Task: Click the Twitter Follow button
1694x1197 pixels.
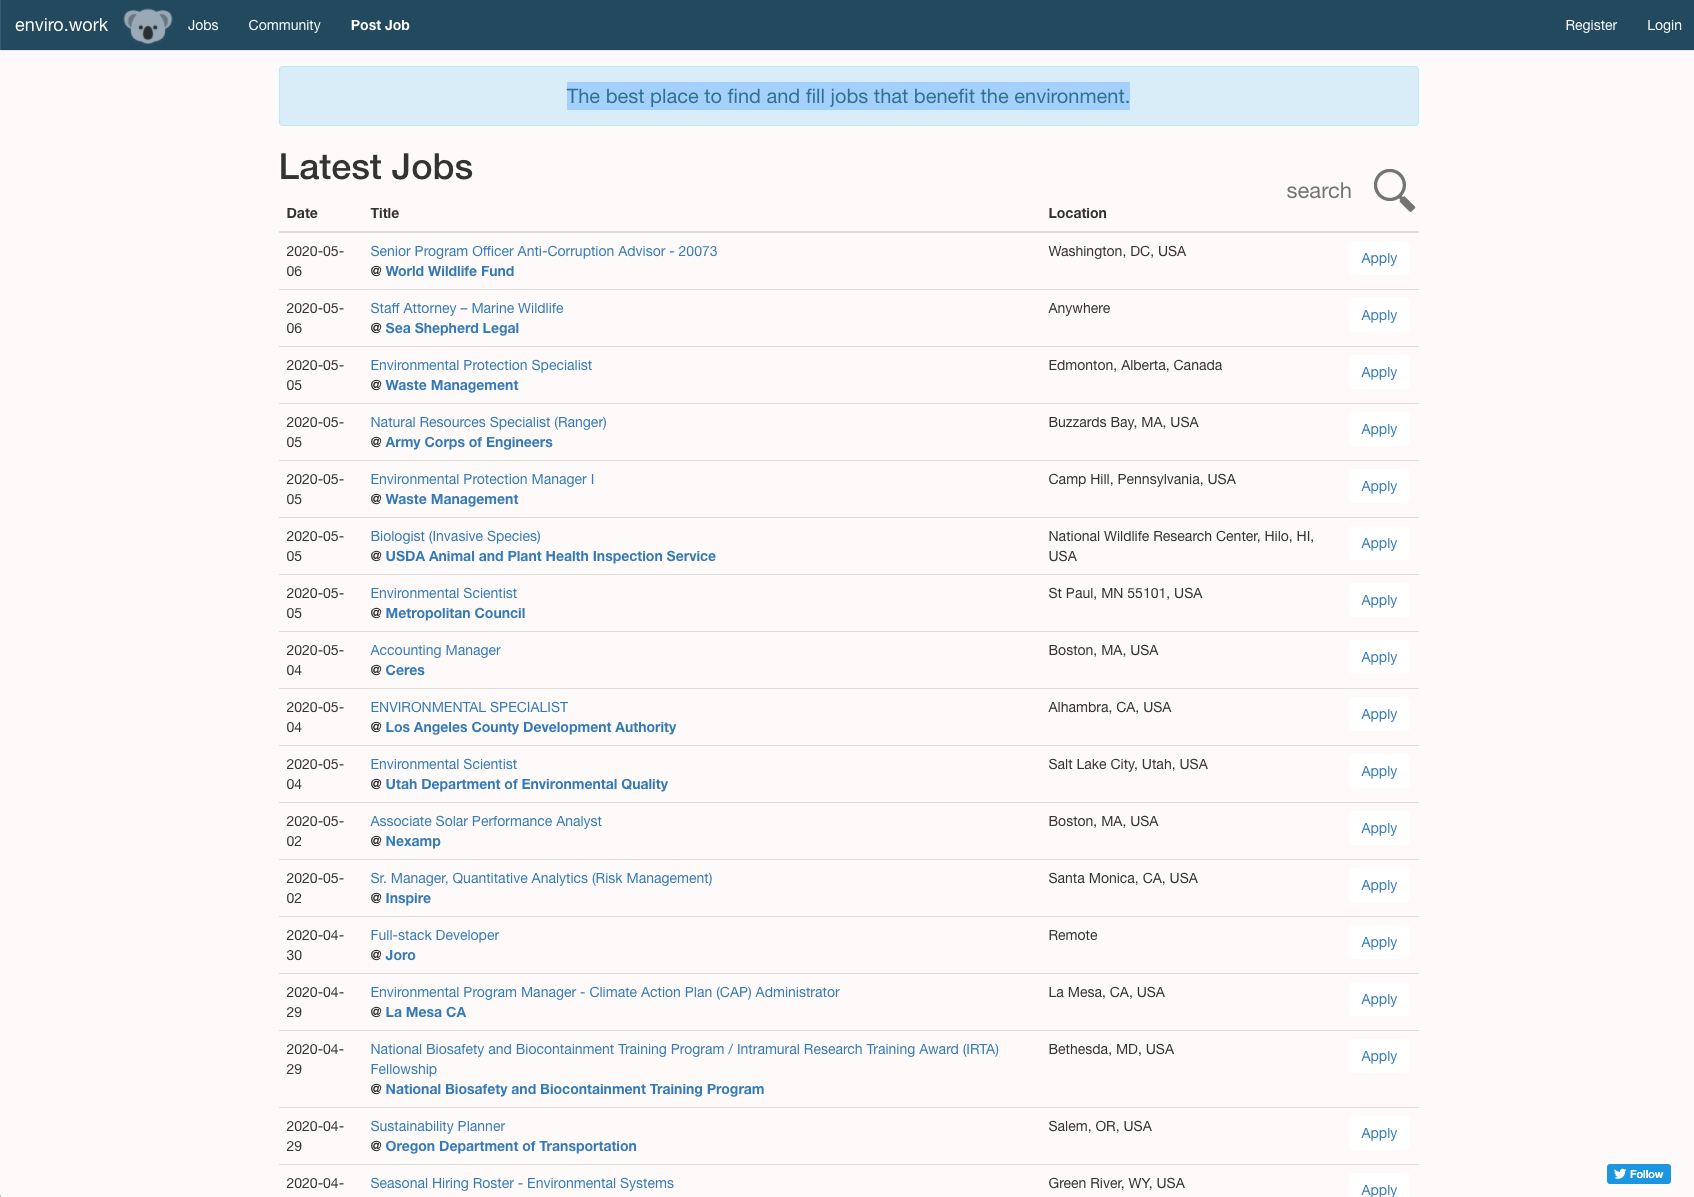Action: pos(1638,1174)
